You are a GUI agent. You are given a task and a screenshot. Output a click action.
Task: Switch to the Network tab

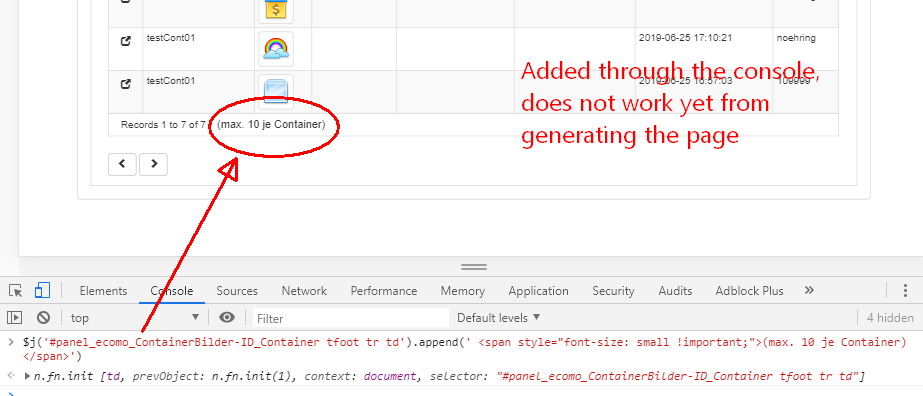[x=304, y=291]
